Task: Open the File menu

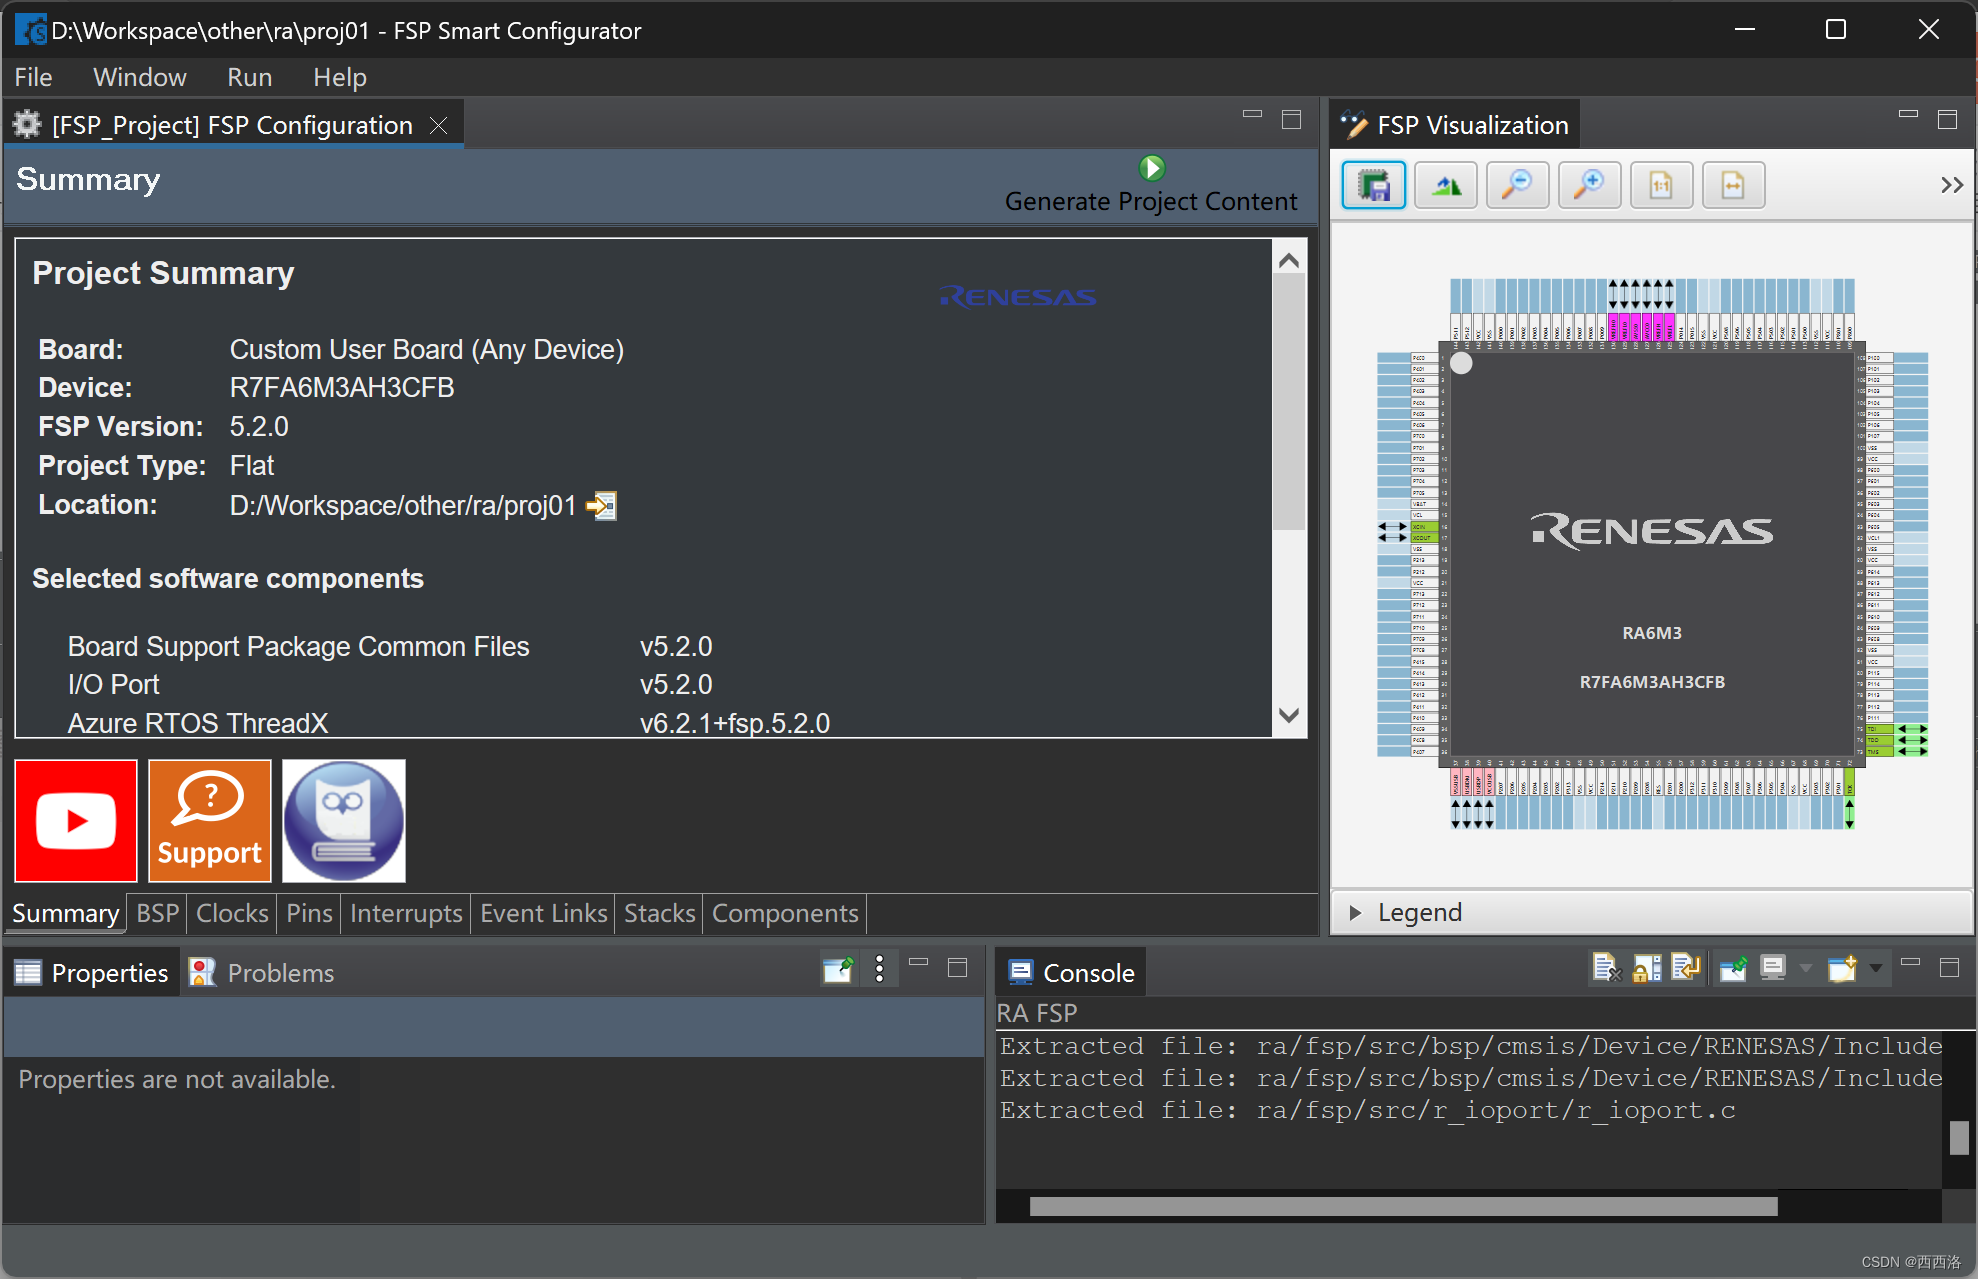Action: [33, 77]
